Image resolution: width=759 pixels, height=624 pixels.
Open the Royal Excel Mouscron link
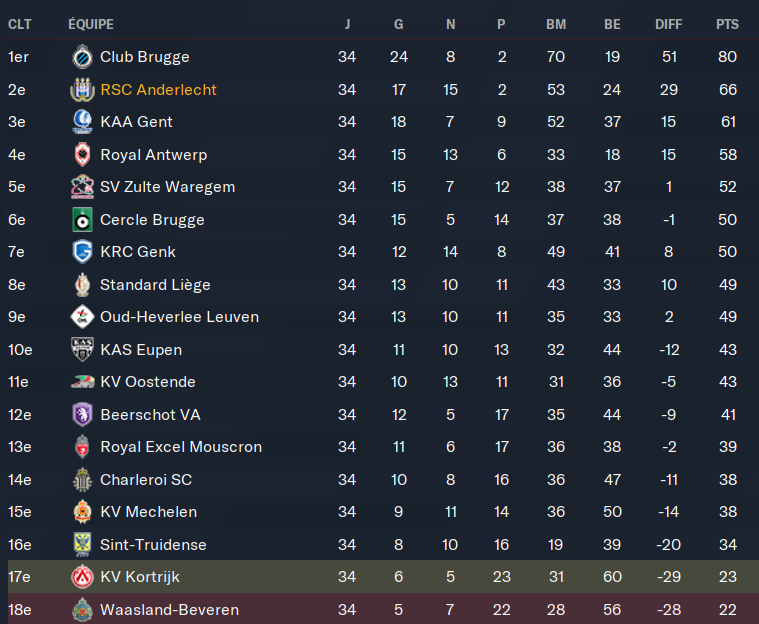181,447
